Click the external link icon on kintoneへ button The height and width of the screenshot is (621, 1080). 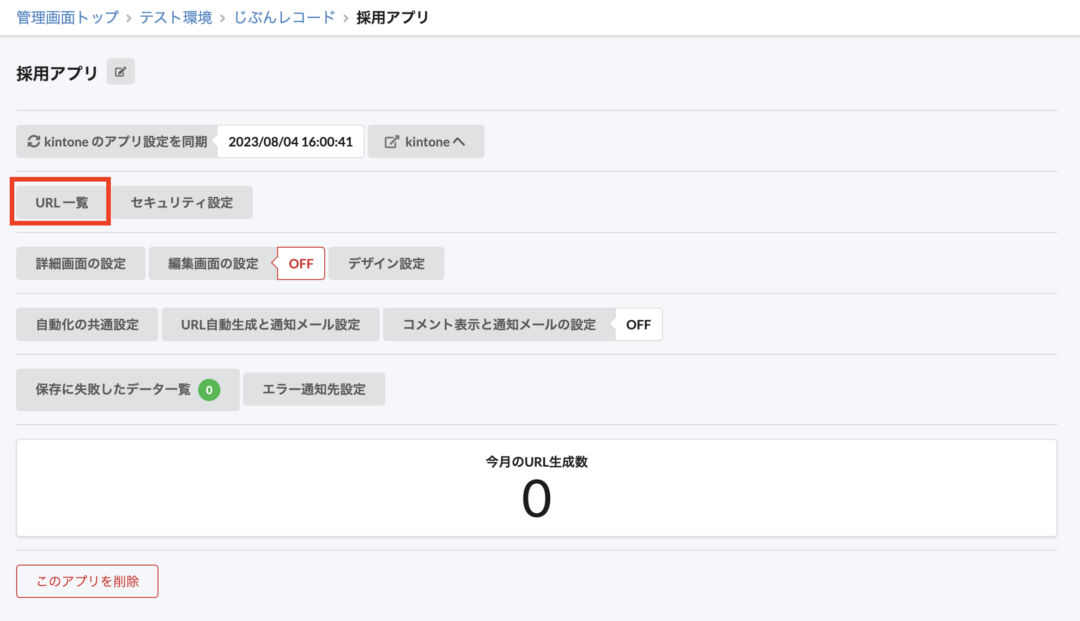point(392,140)
